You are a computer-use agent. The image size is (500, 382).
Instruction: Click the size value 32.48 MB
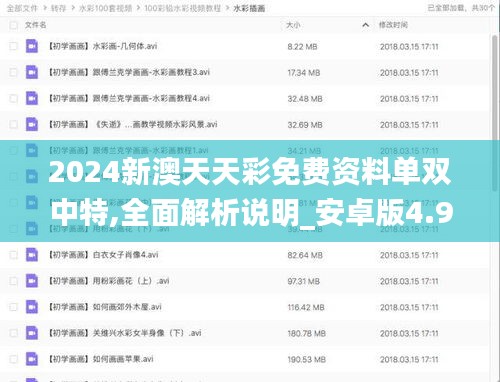coord(305,99)
